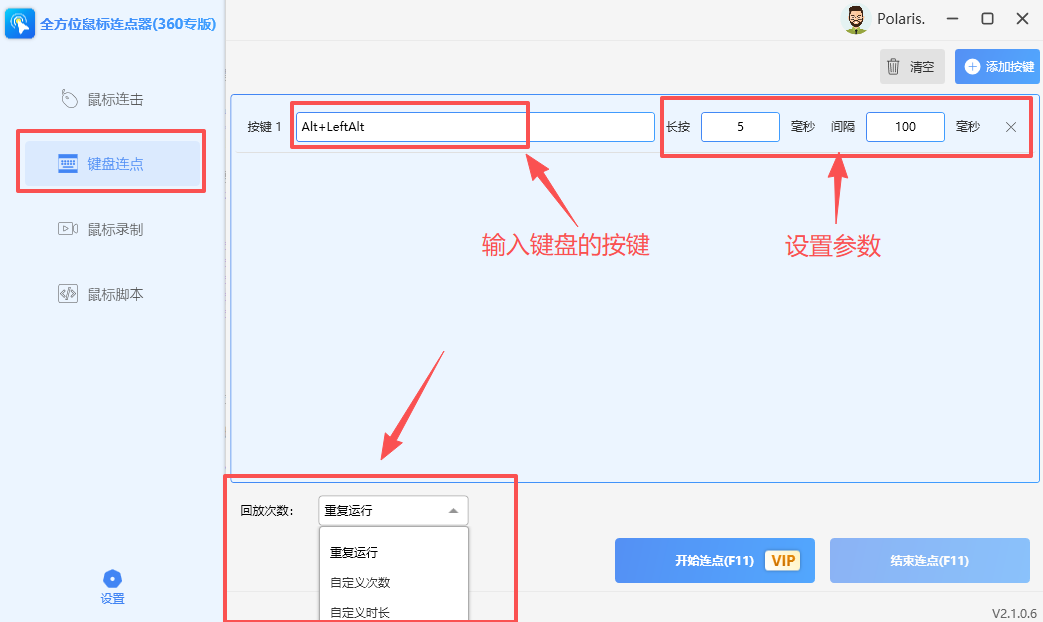This screenshot has height=622, width=1043.
Task: Remove 按键1 using the X icon
Action: (1012, 127)
